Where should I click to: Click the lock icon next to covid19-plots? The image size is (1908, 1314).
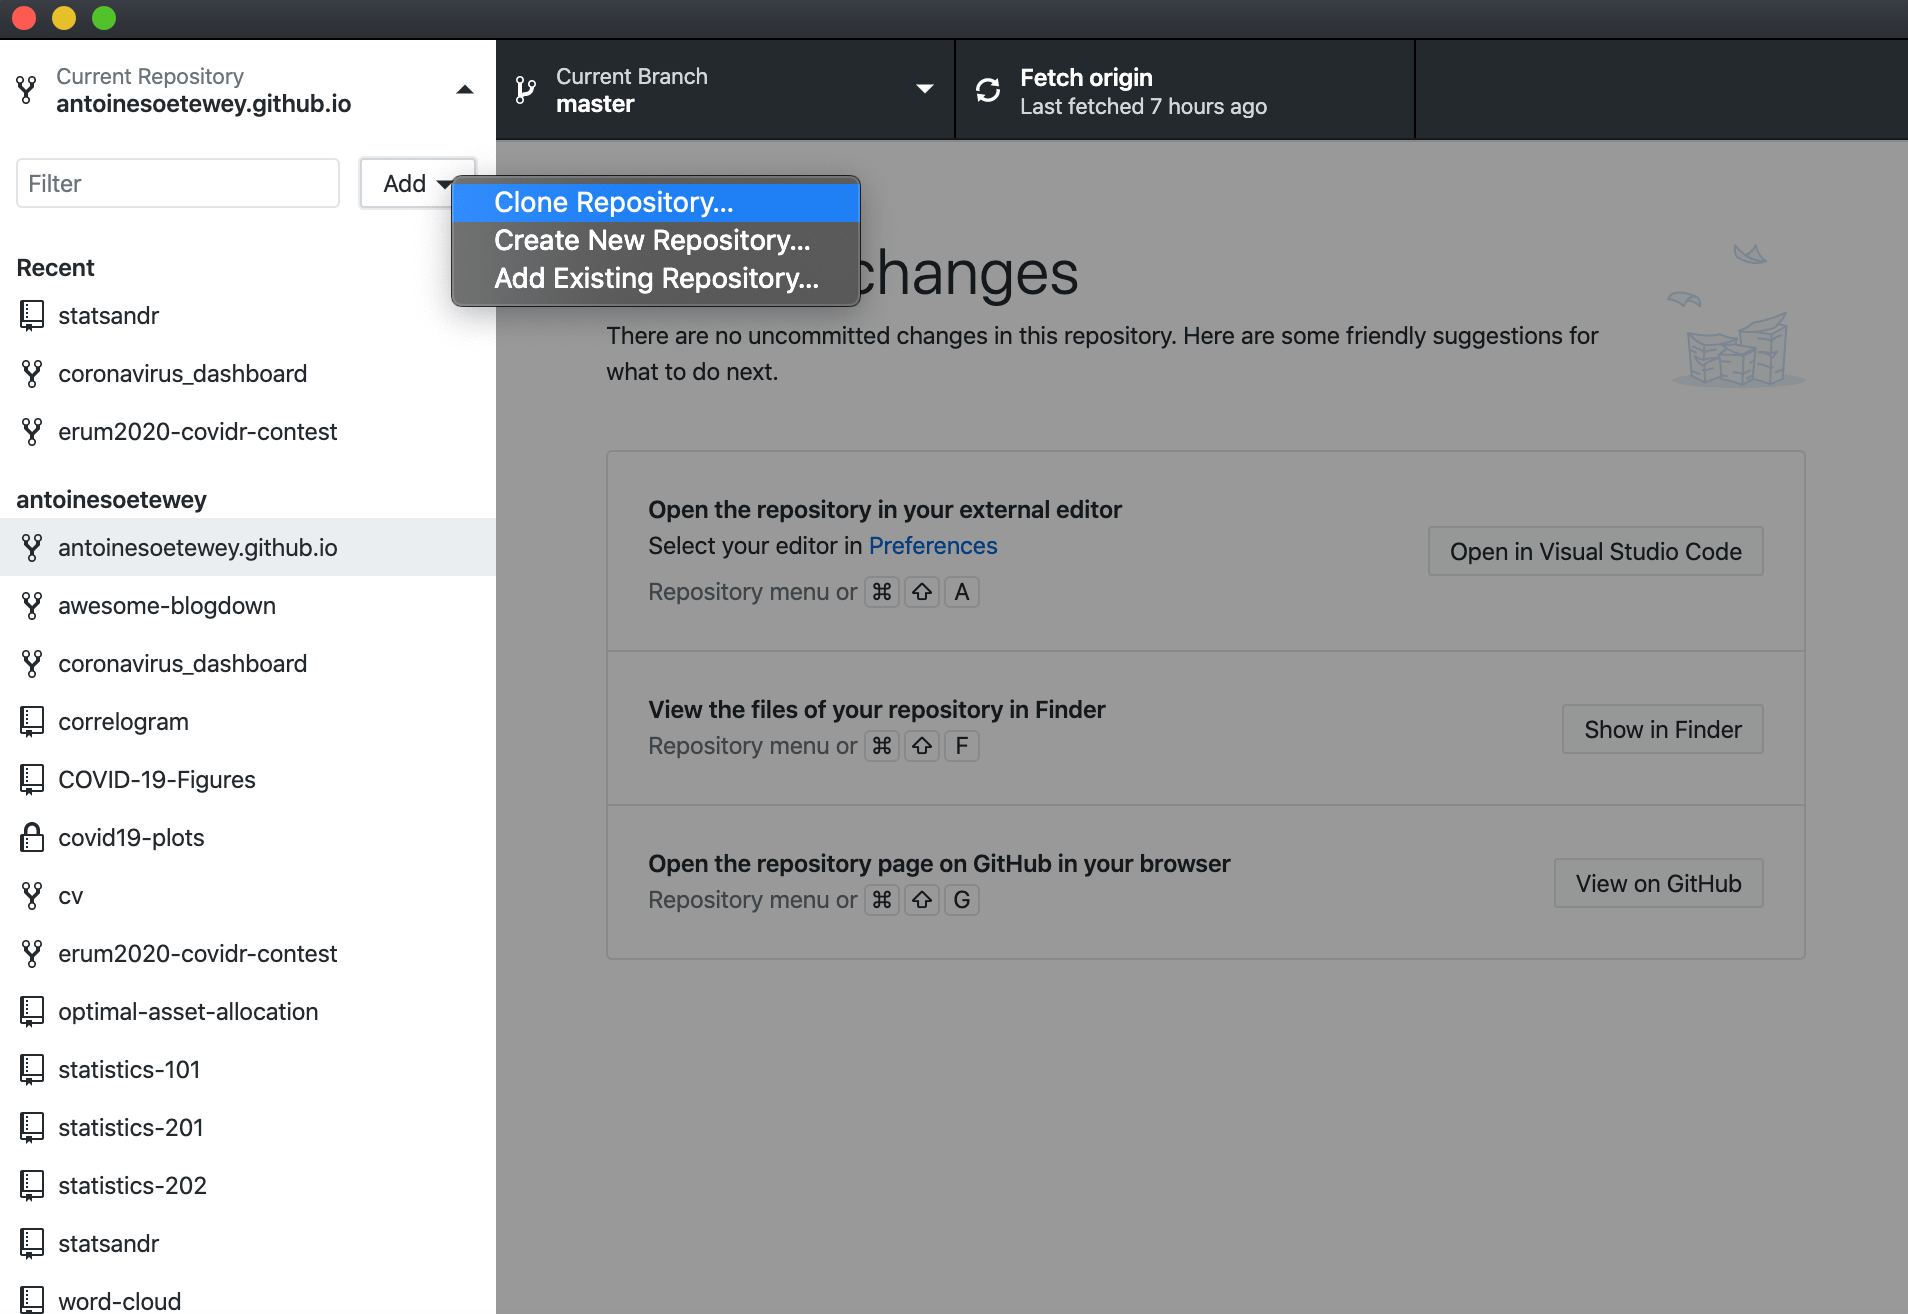[32, 837]
